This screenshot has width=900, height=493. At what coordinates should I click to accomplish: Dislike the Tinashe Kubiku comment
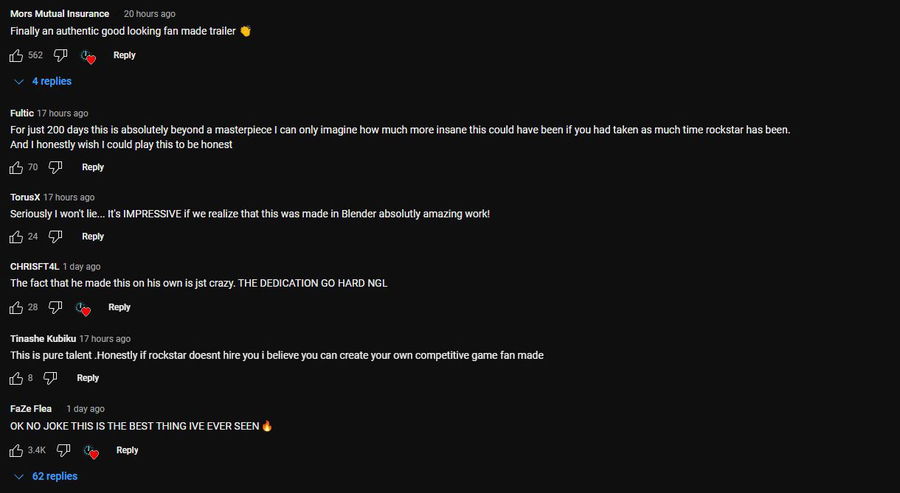(x=50, y=378)
